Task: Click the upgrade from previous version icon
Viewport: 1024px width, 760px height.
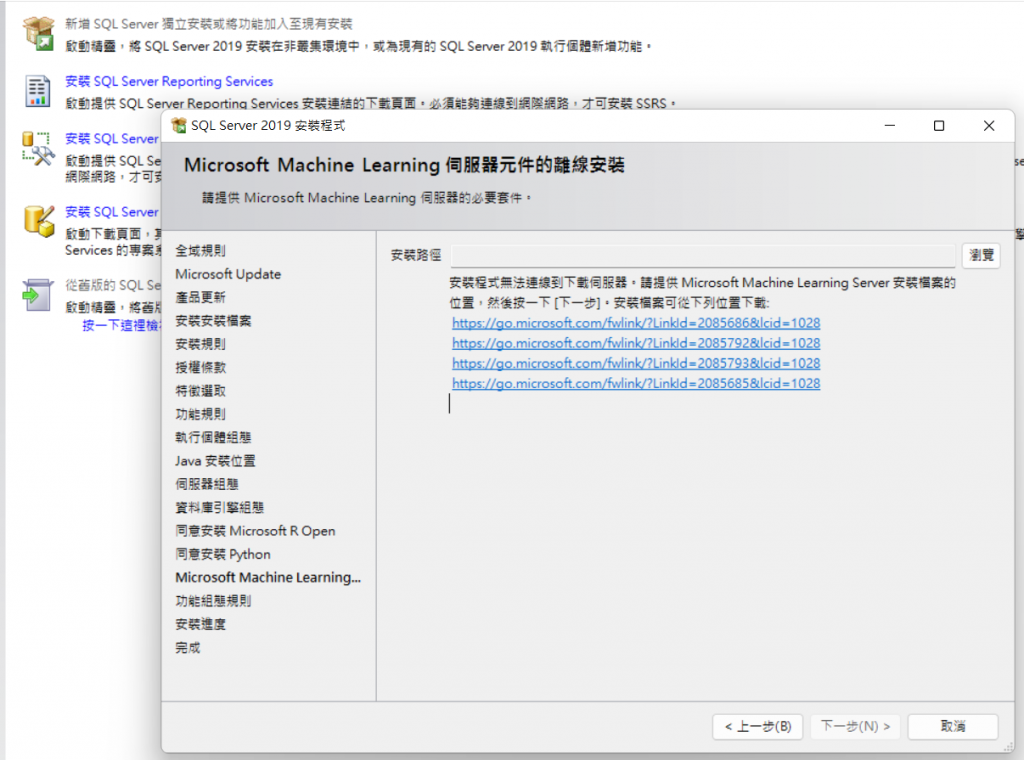Action: (x=37, y=295)
